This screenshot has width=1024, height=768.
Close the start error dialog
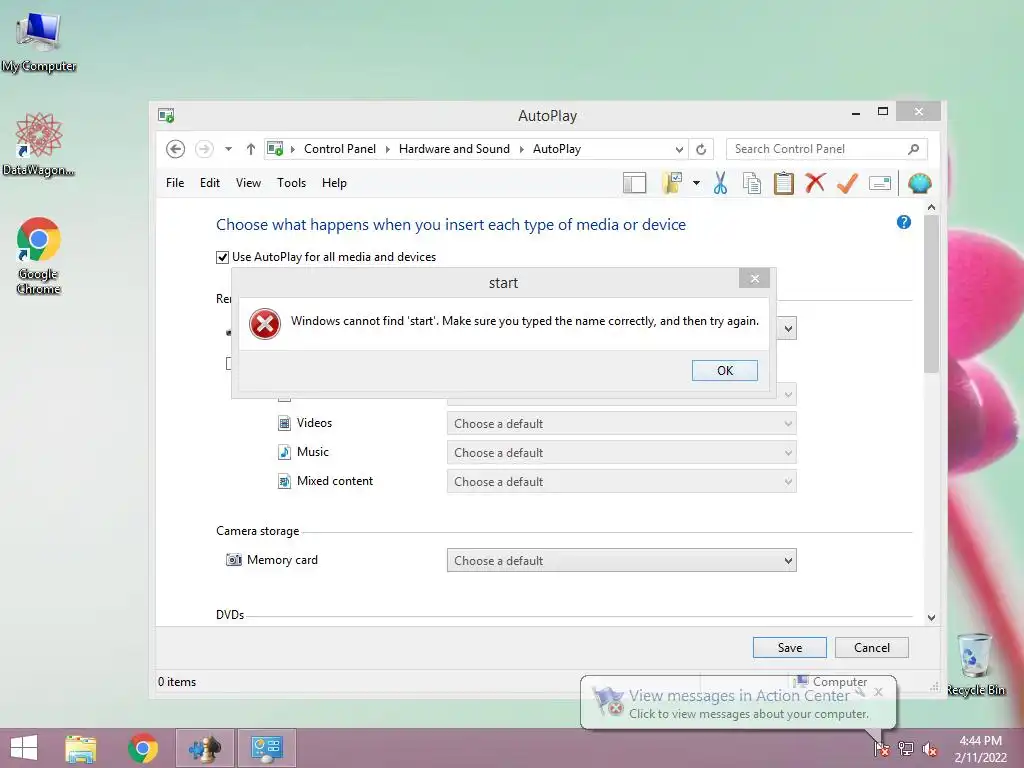pos(755,279)
